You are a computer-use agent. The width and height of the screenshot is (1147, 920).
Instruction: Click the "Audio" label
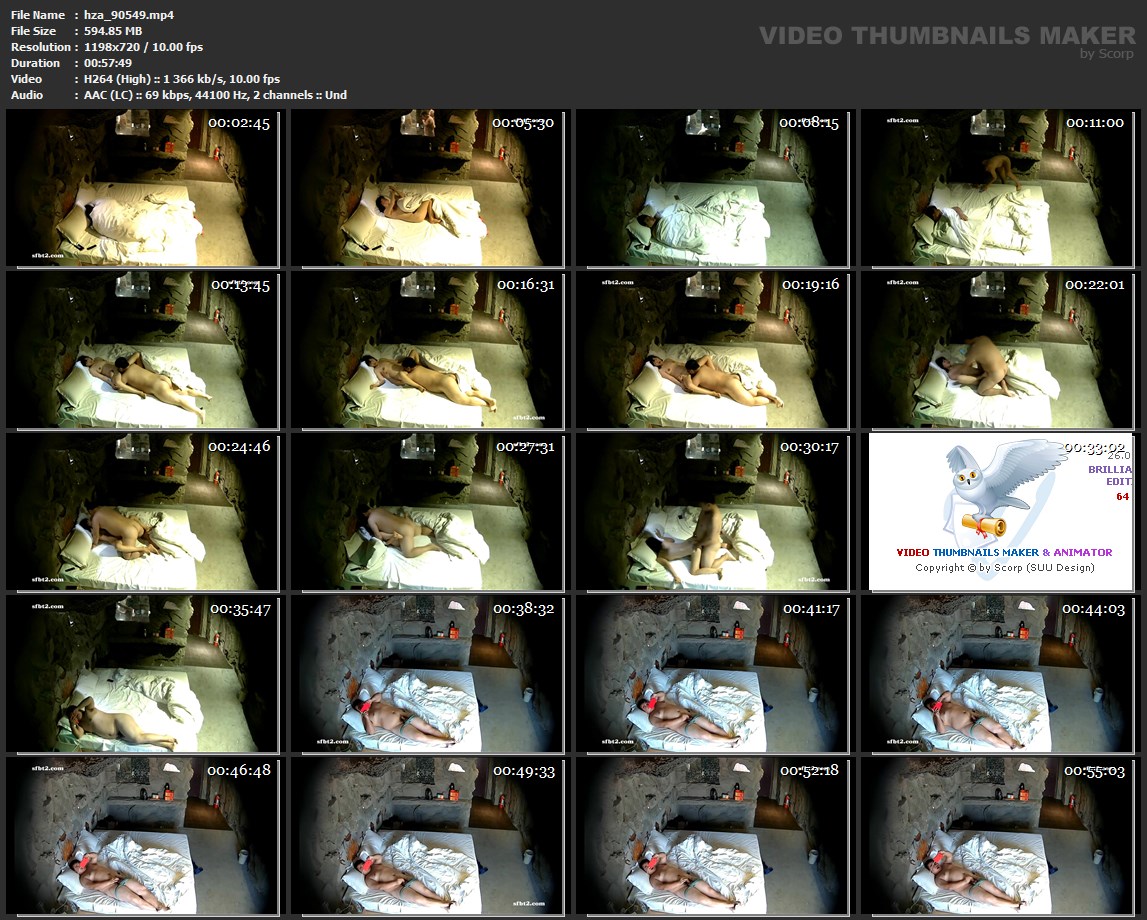point(26,95)
